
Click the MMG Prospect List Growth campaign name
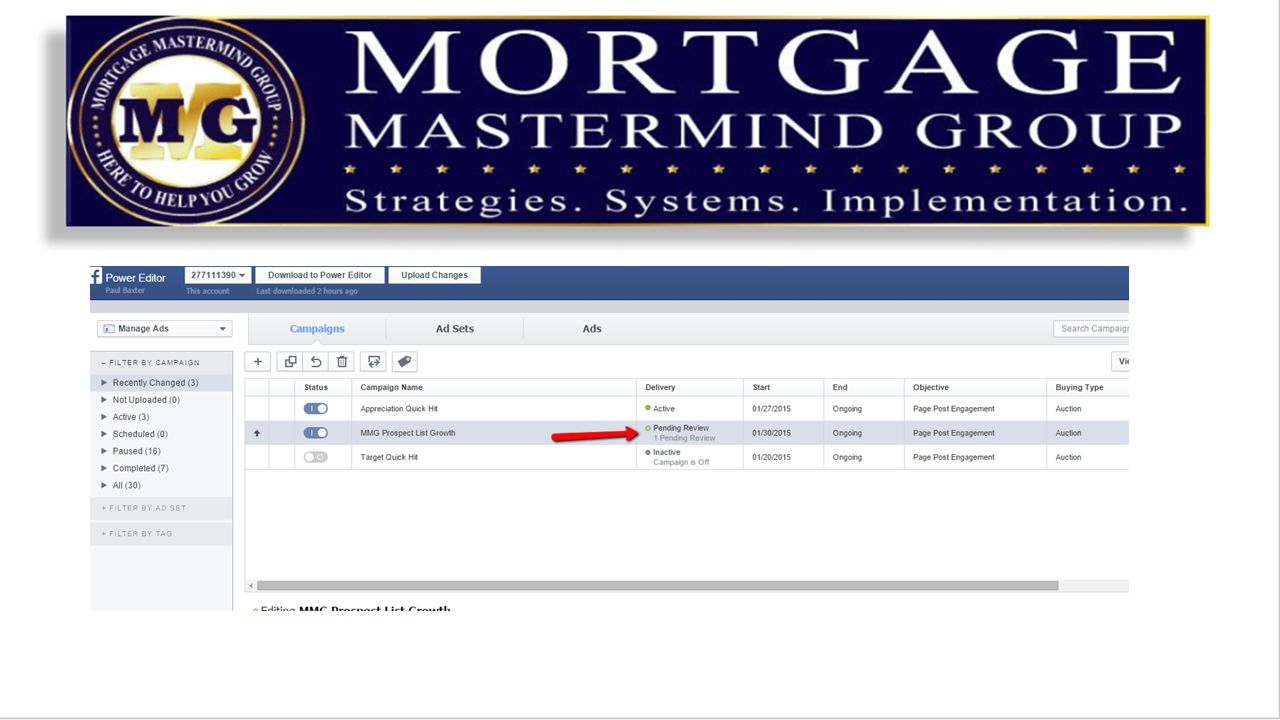408,433
